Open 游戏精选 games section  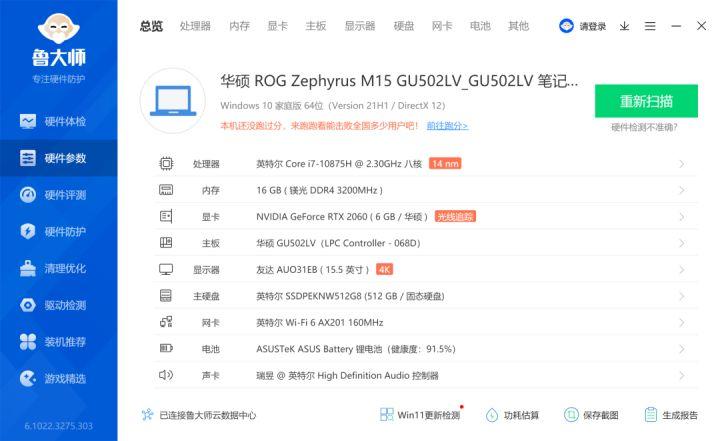(x=58, y=379)
